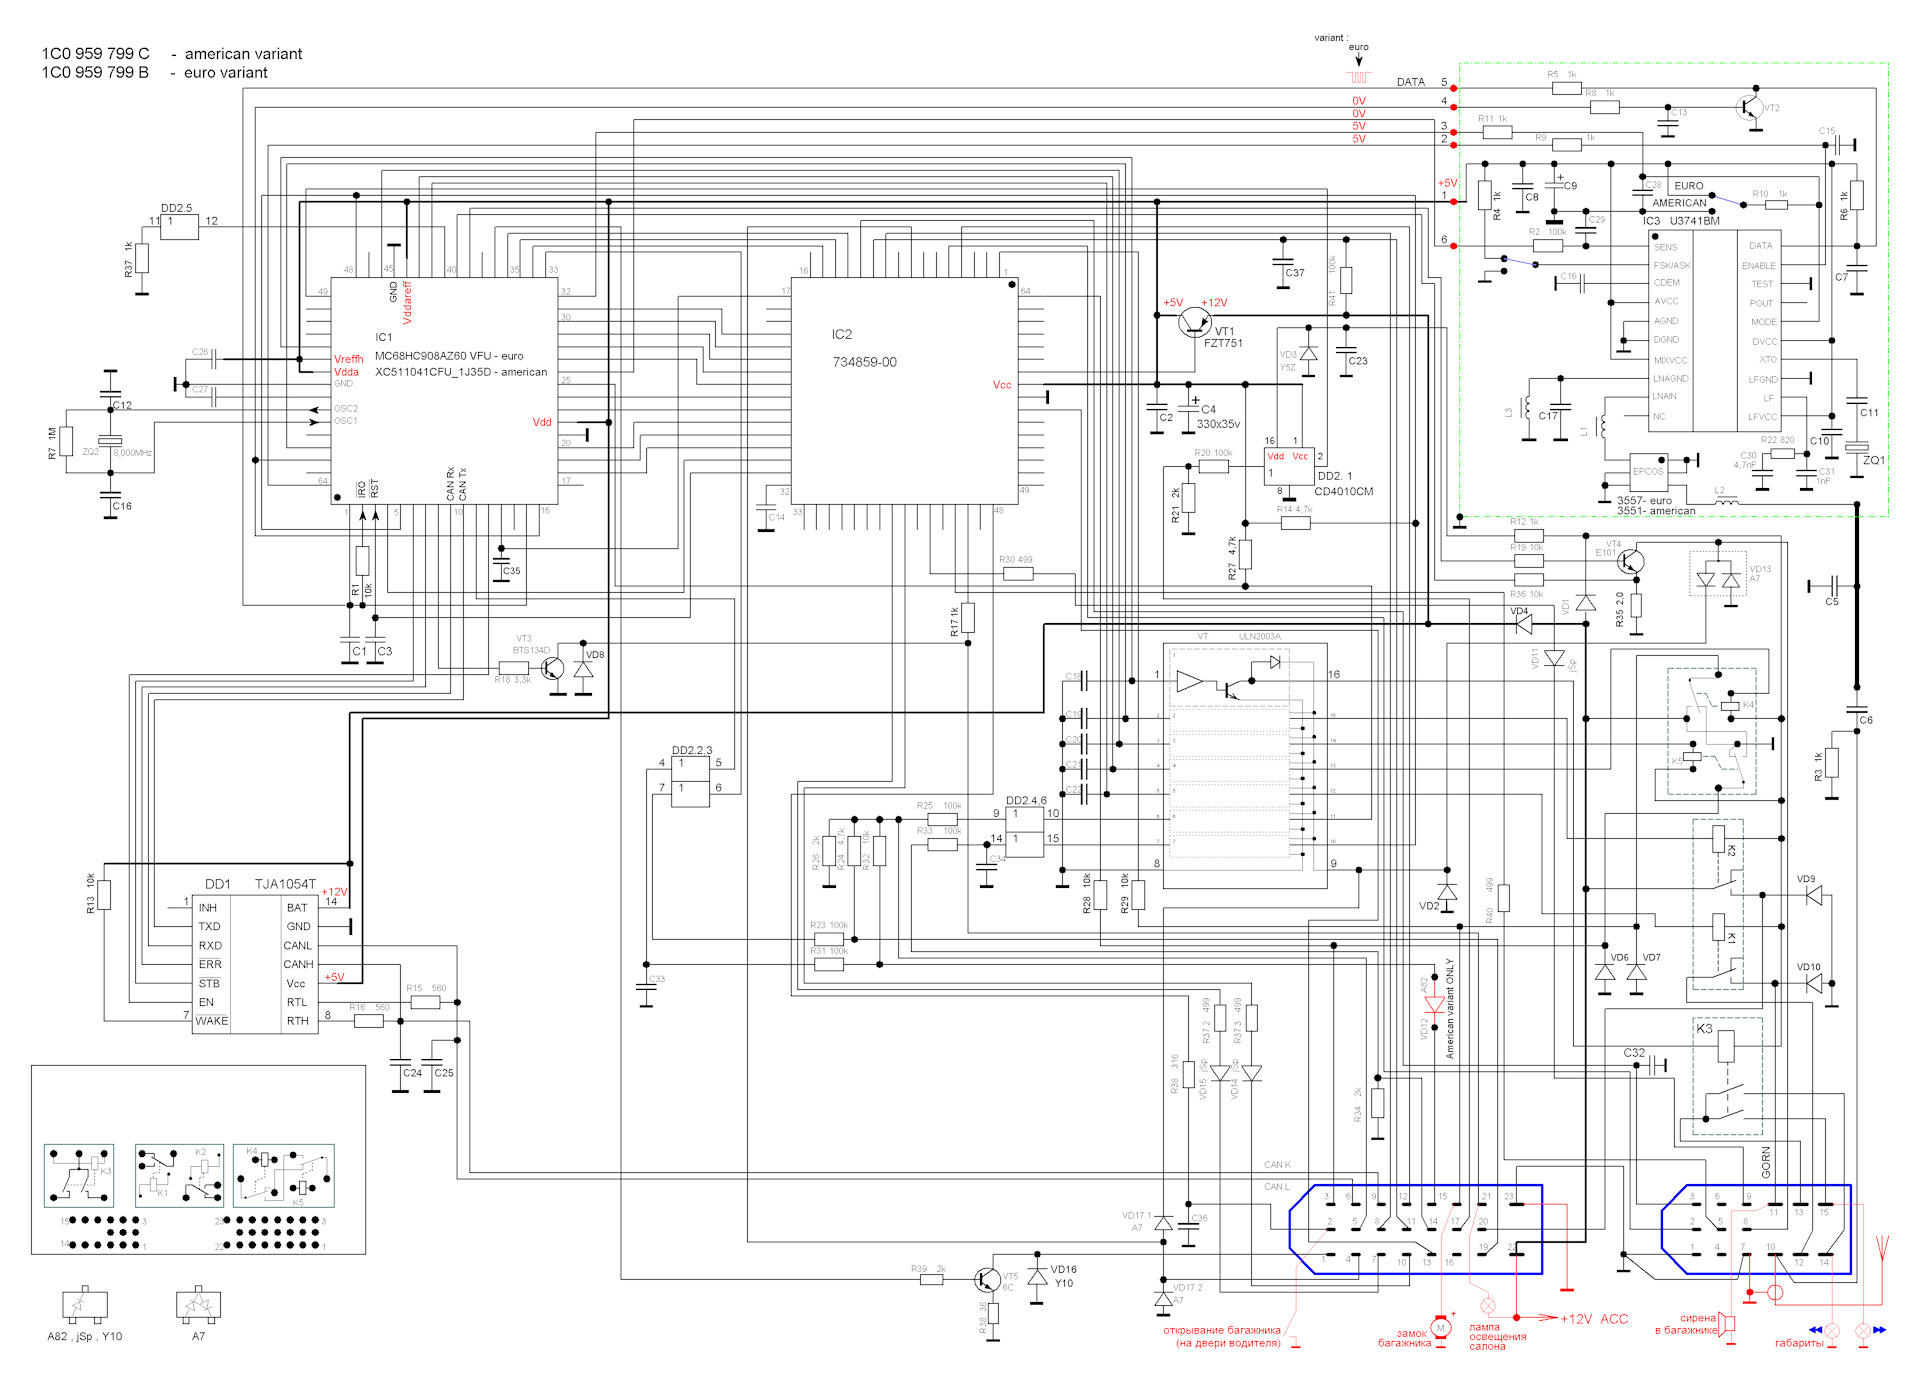Select the IC3 U3741BM receiver block
1920x1384 pixels.
[x=1714, y=330]
